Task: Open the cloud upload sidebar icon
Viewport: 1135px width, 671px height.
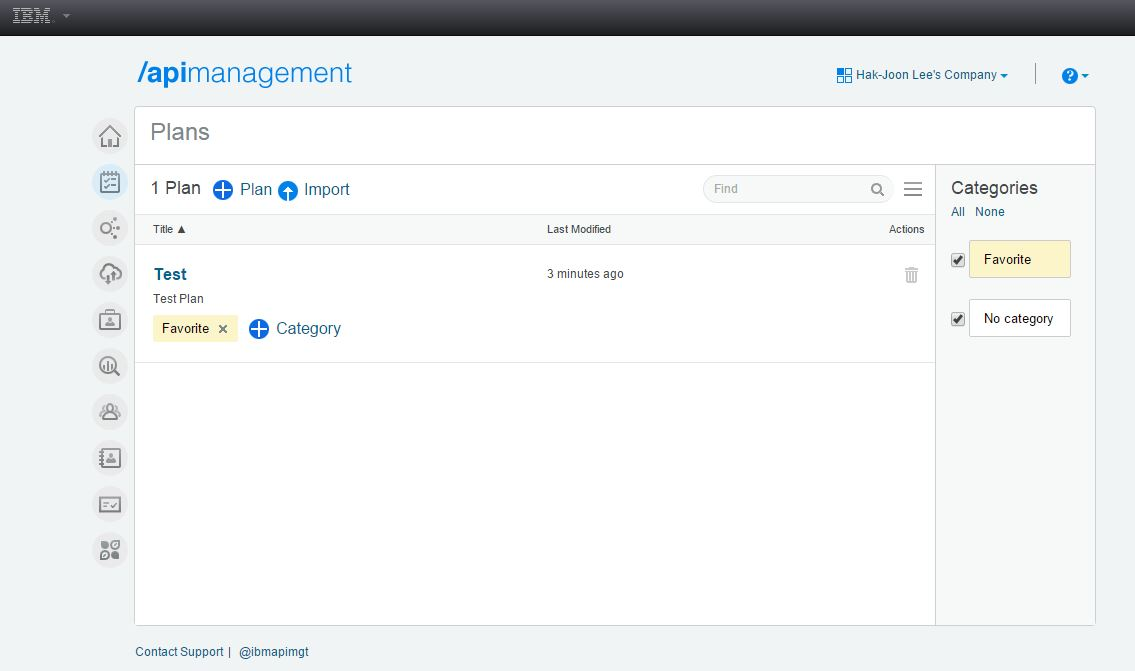Action: [110, 274]
